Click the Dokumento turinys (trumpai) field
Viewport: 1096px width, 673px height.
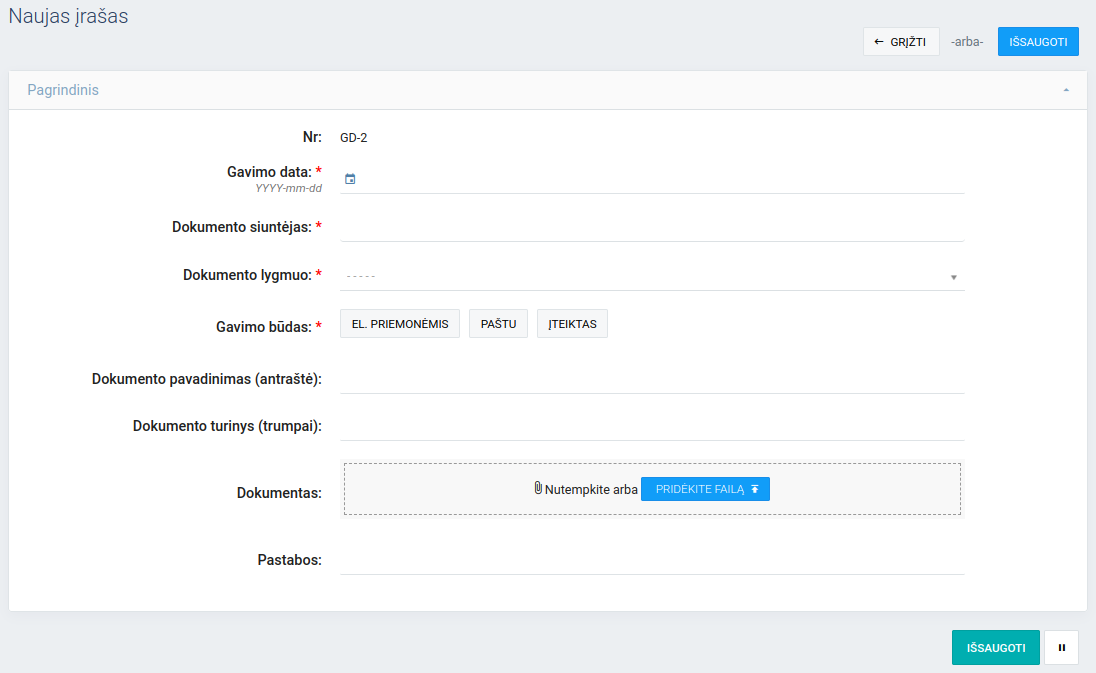pyautogui.click(x=651, y=426)
